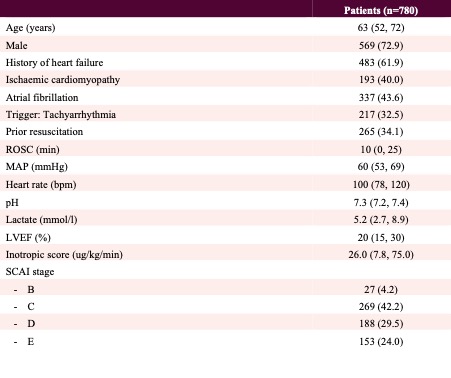Select the History of heart failure row
The width and height of the screenshot is (451, 378).
click(x=225, y=63)
